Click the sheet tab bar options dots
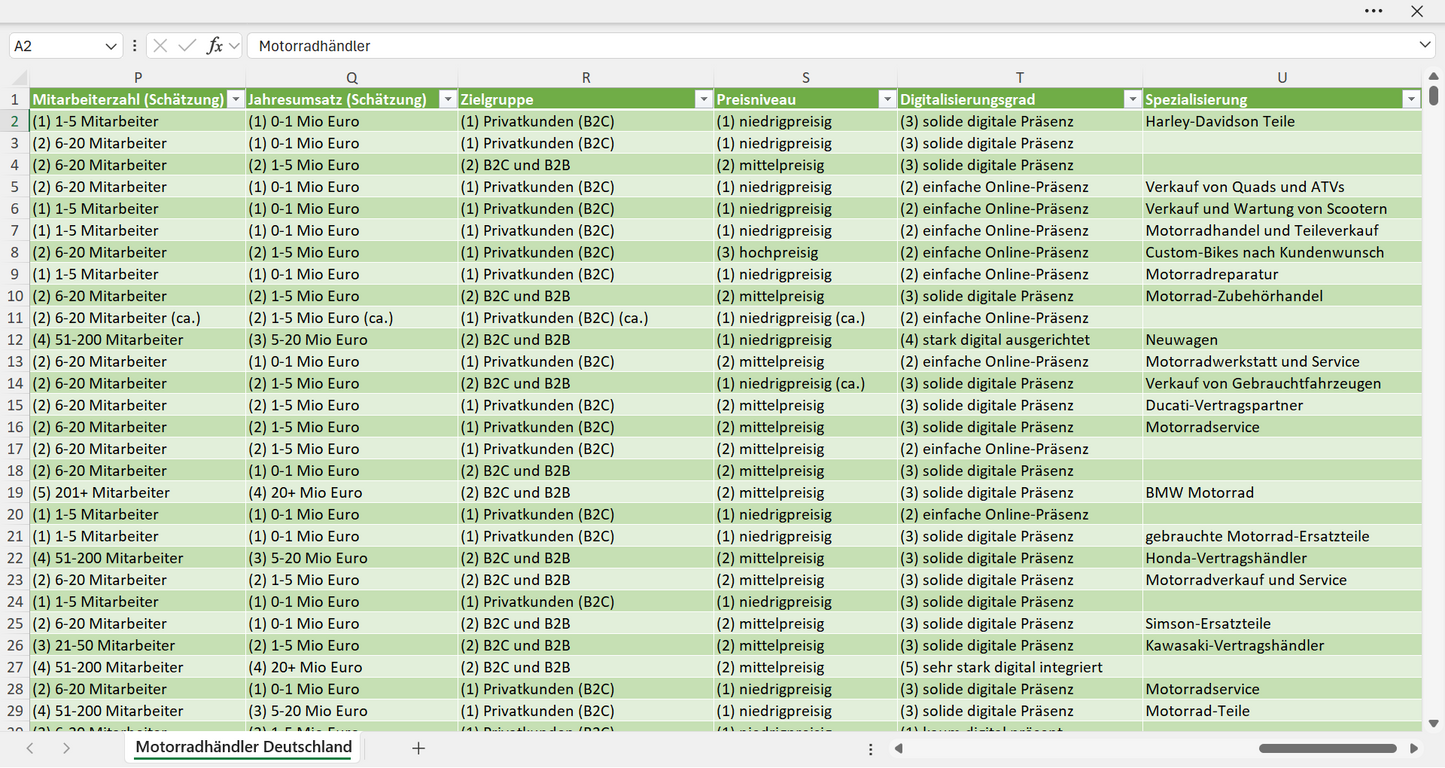The width and height of the screenshot is (1445, 768). [x=871, y=748]
